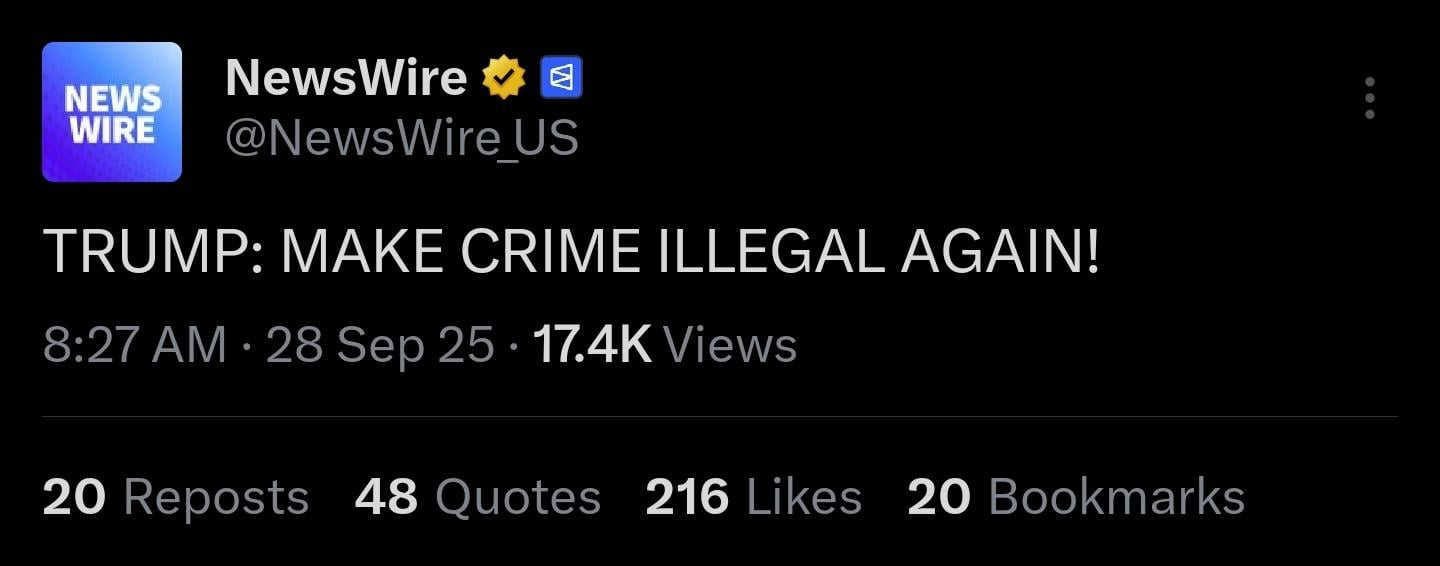Open the 48 Quotes list
This screenshot has height=566, width=1440.
tap(478, 497)
